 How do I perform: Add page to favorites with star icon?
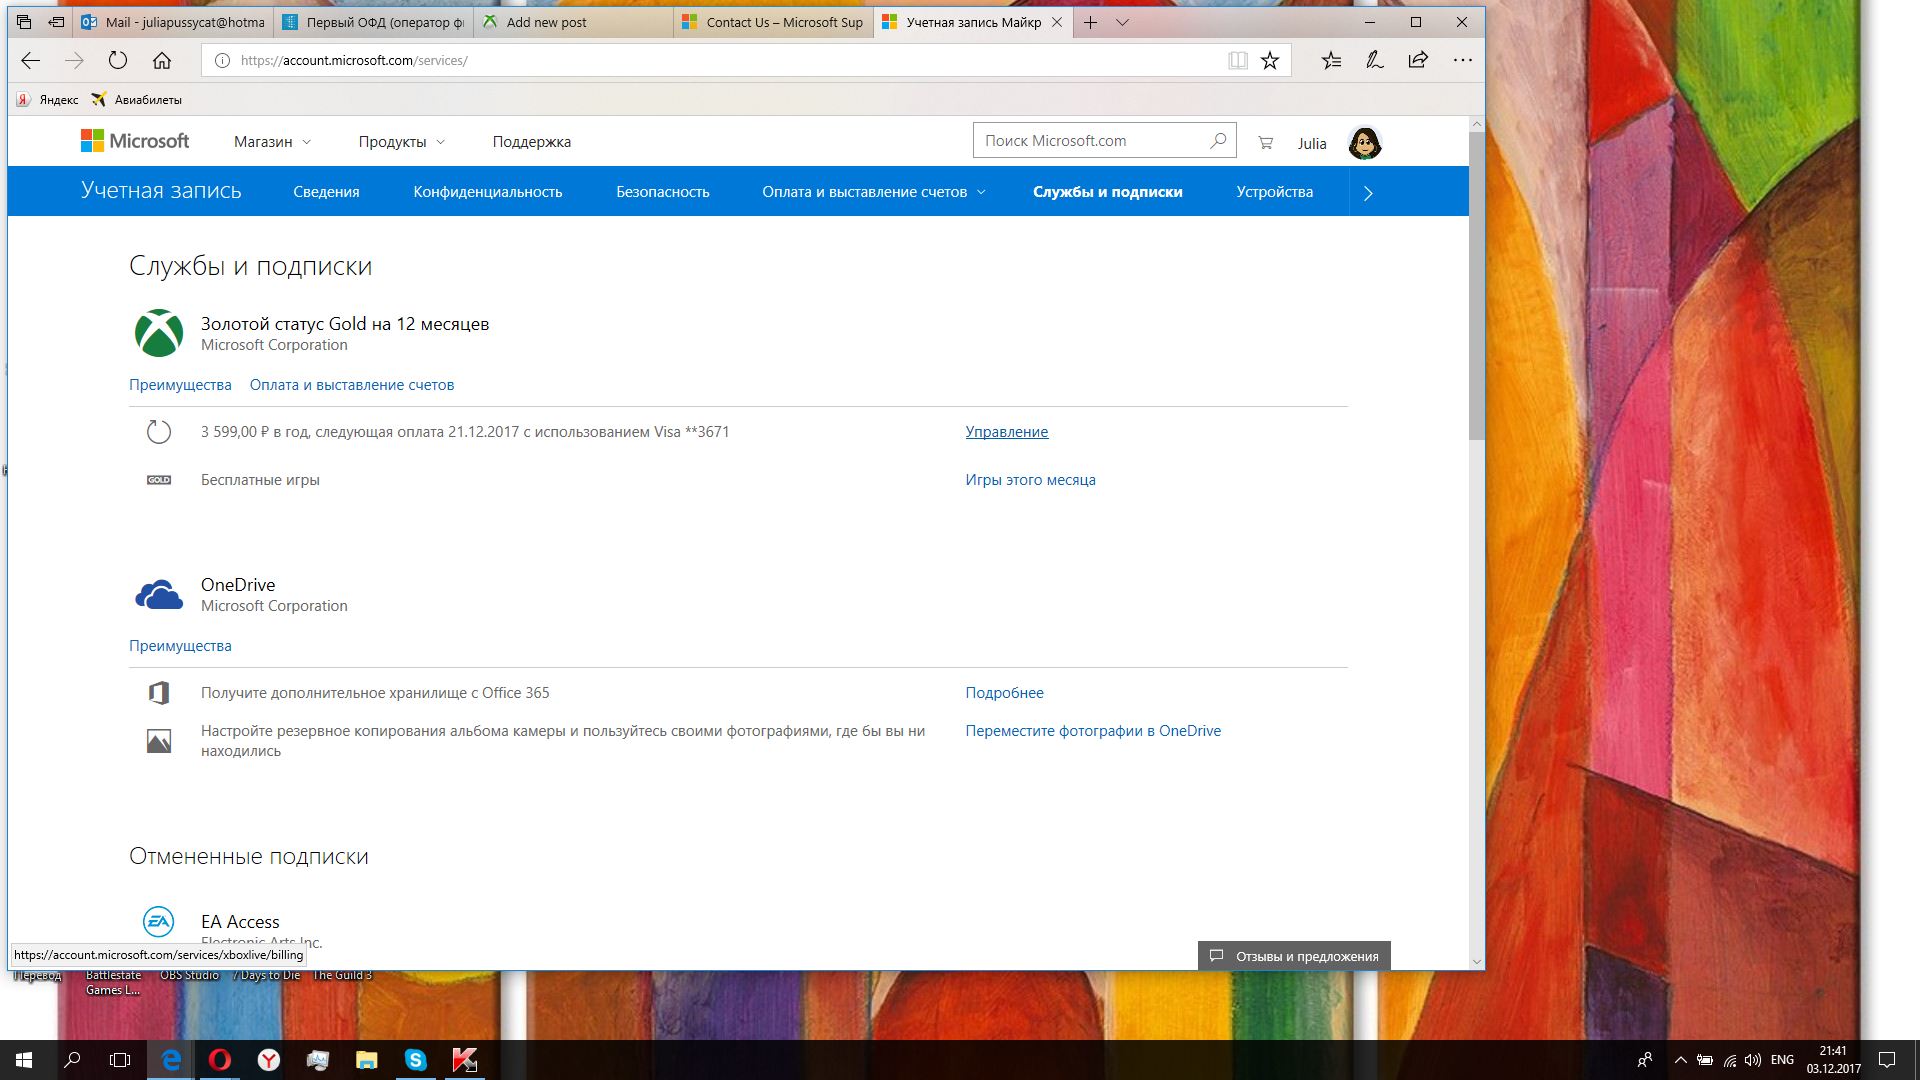pyautogui.click(x=1270, y=60)
